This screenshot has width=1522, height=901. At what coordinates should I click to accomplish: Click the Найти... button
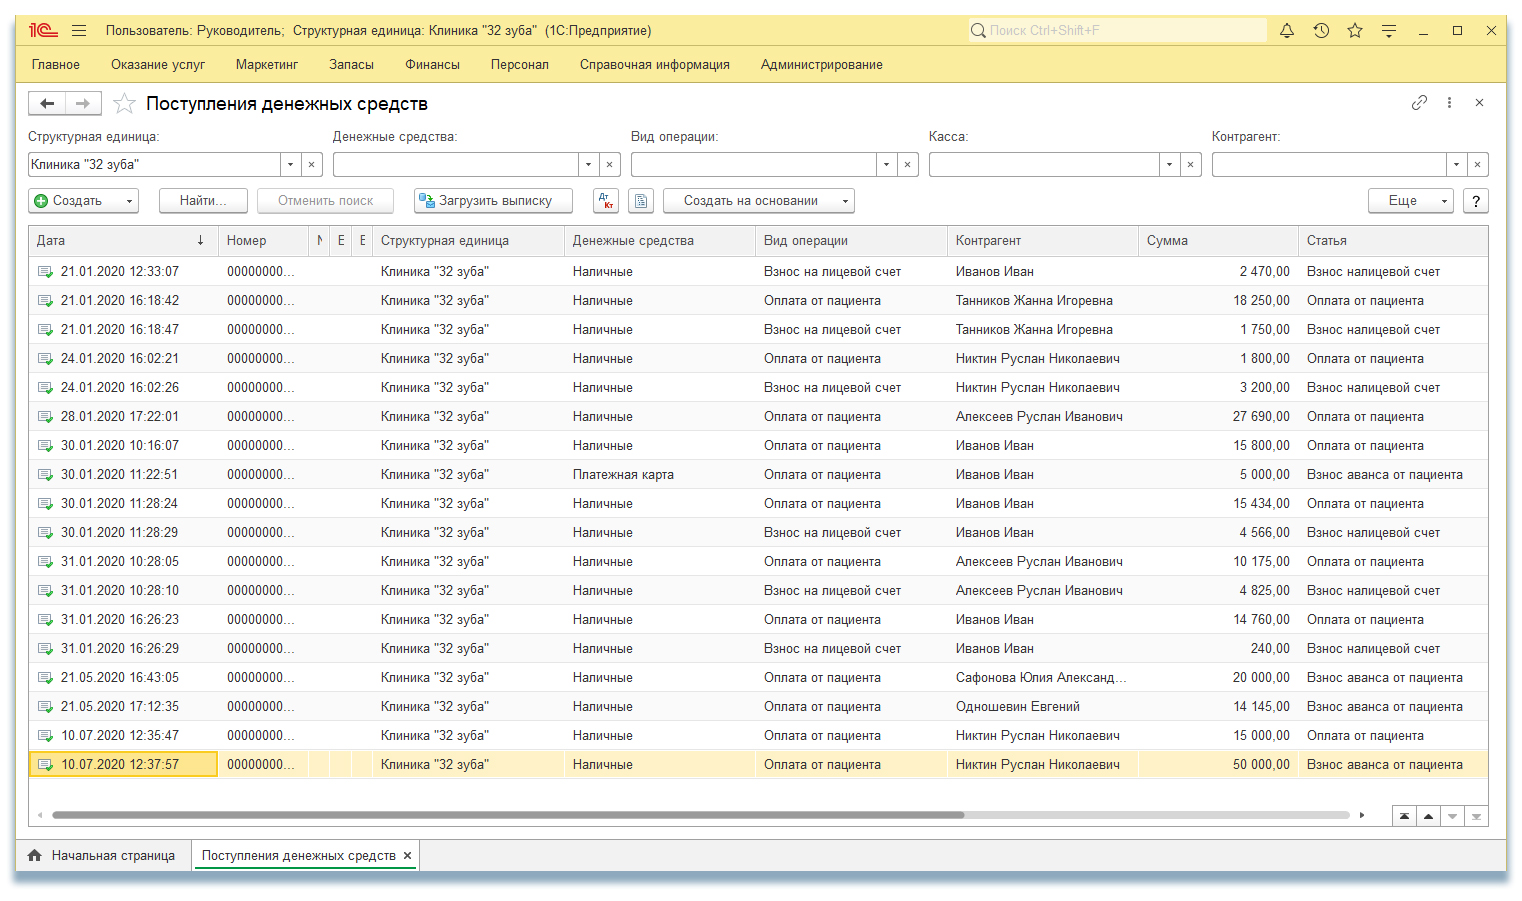[x=204, y=201]
